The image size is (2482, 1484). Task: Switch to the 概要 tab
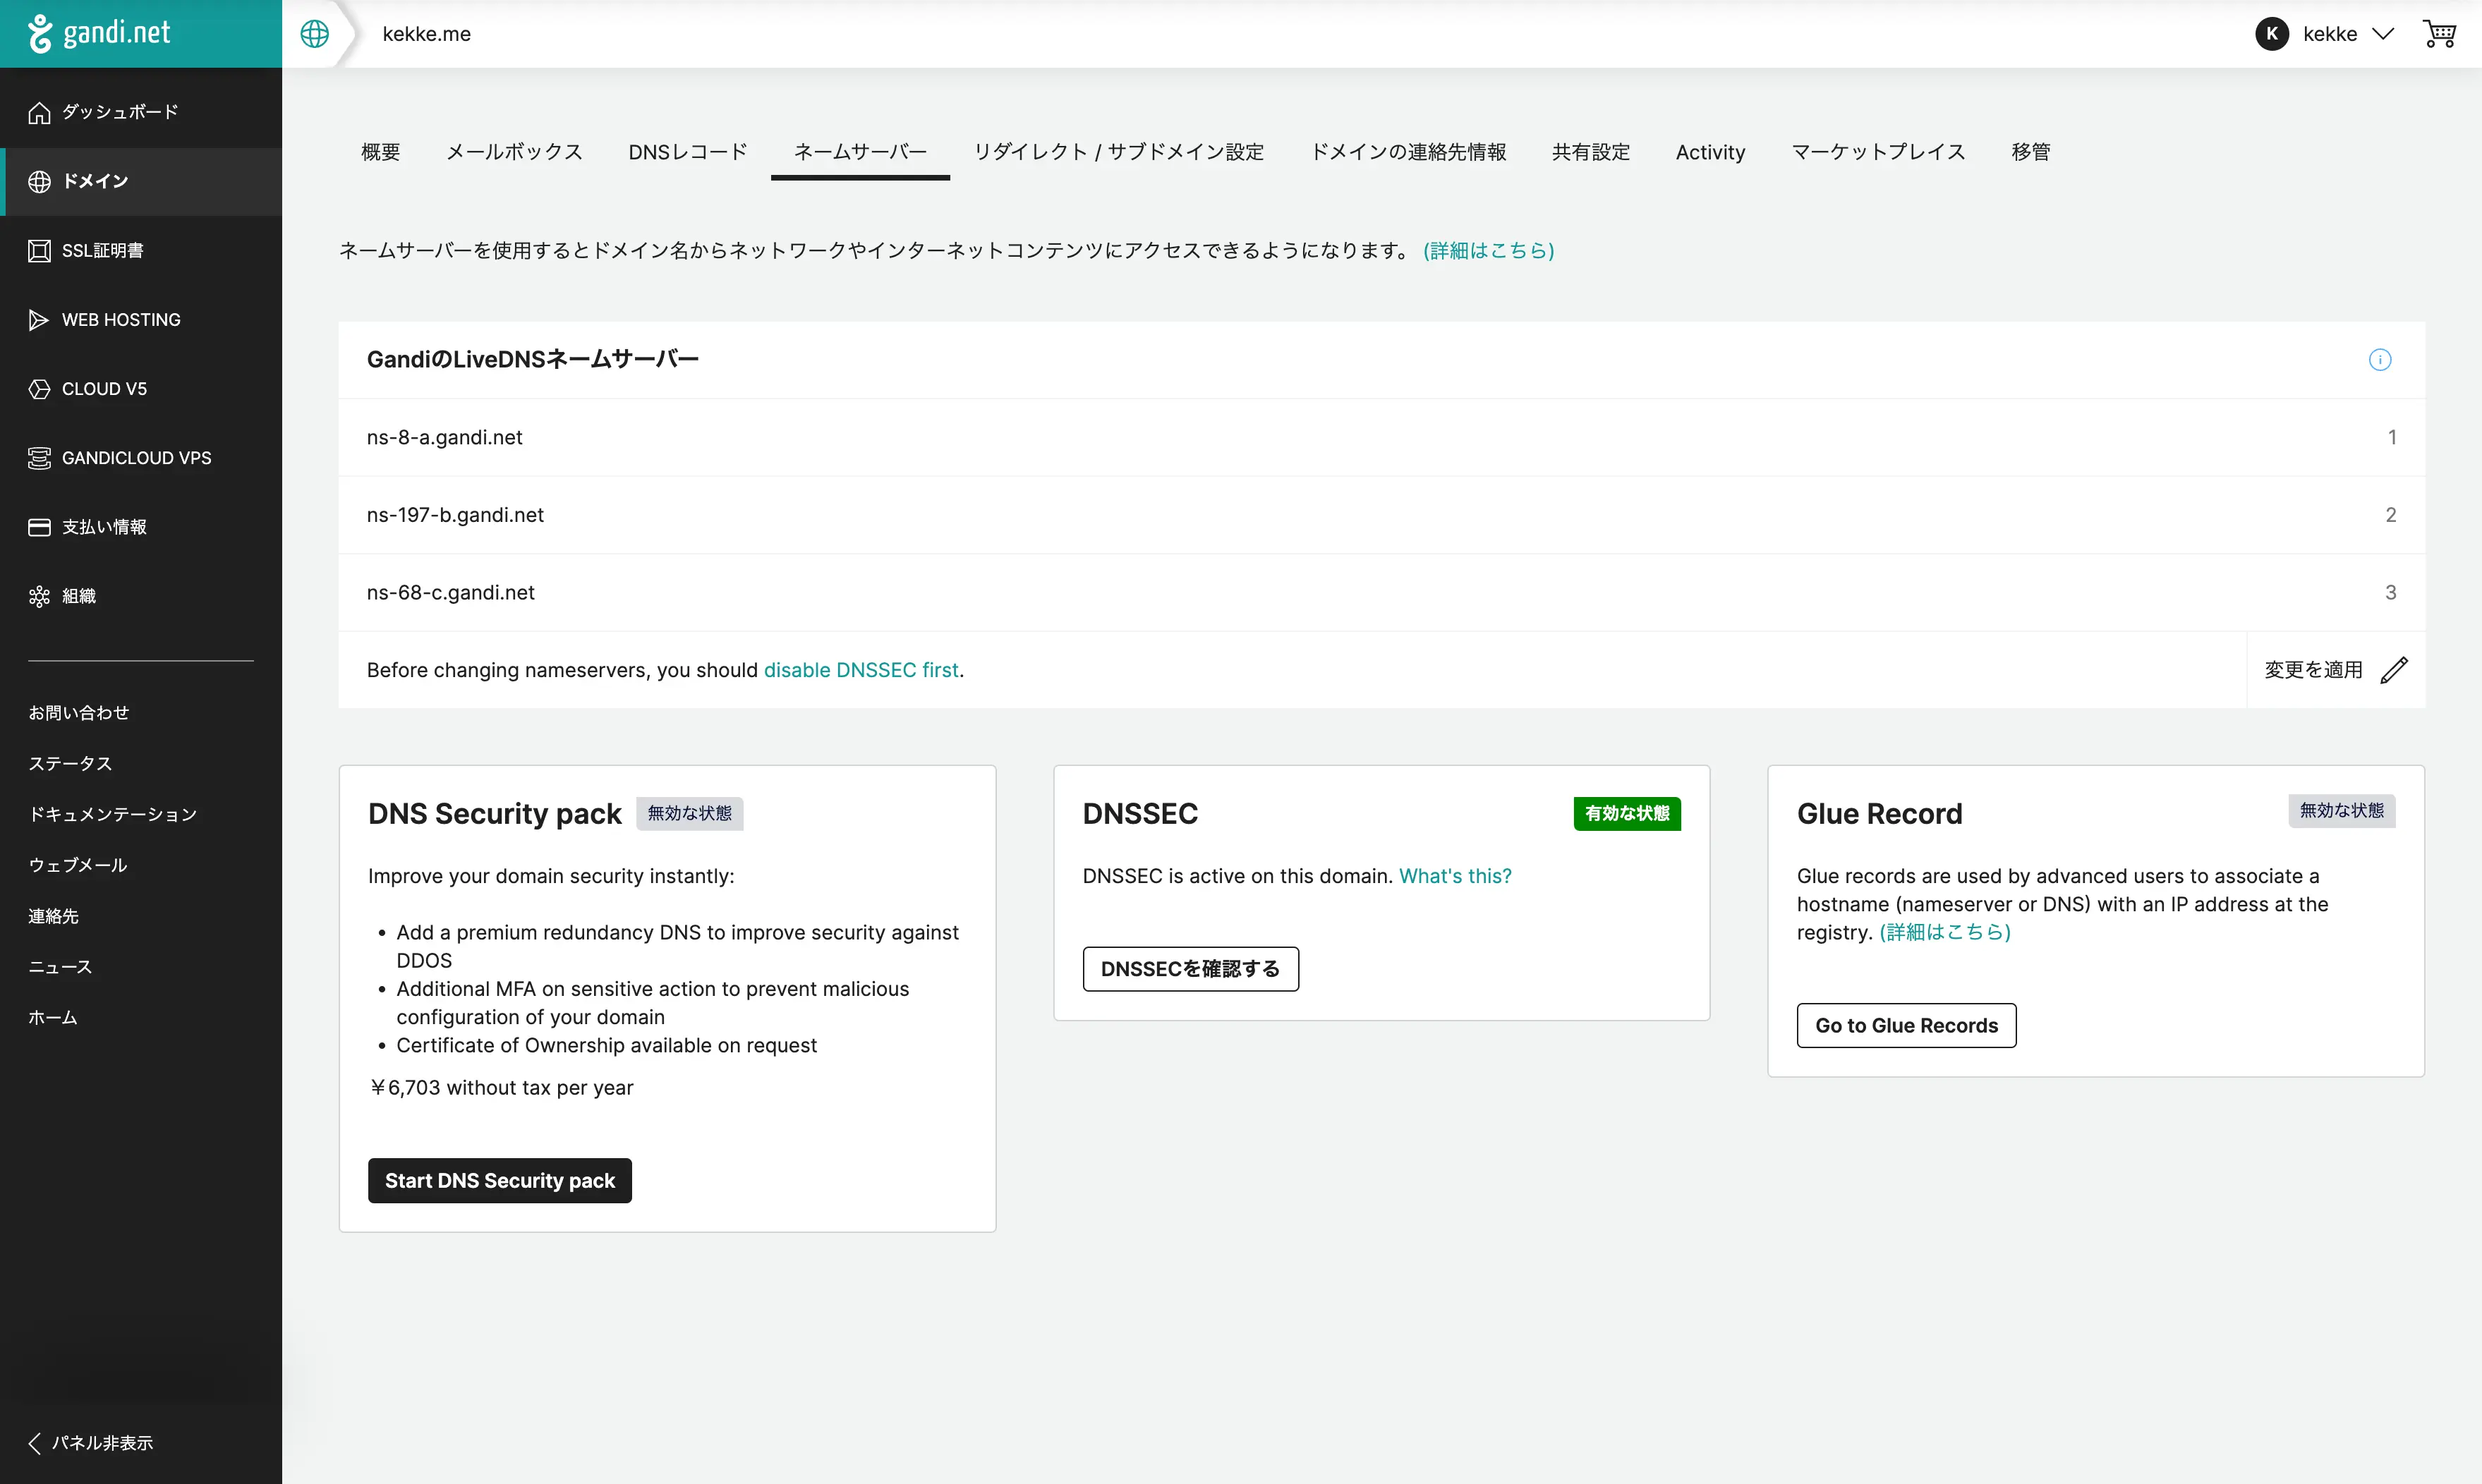tap(380, 152)
